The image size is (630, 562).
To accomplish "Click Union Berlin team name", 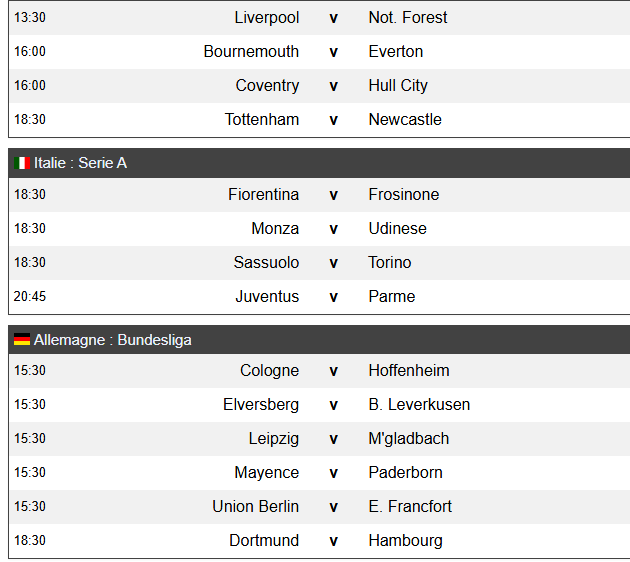I will coord(256,507).
